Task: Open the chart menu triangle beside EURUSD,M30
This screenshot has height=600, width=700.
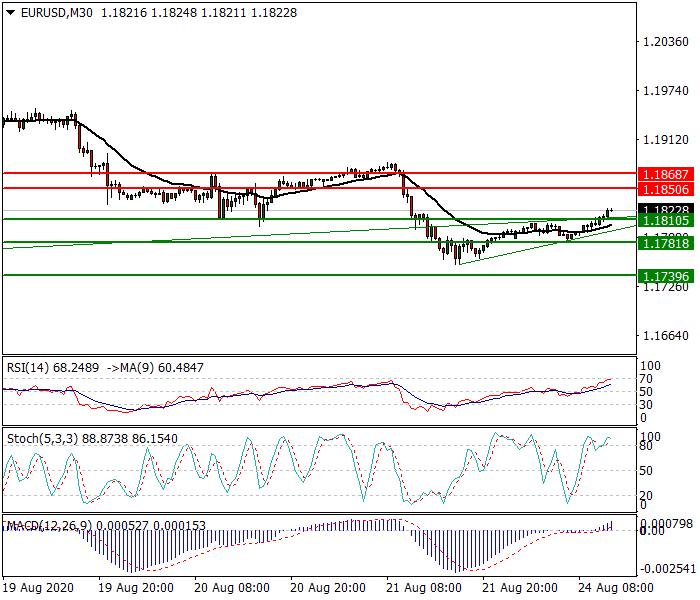Action: [11, 13]
